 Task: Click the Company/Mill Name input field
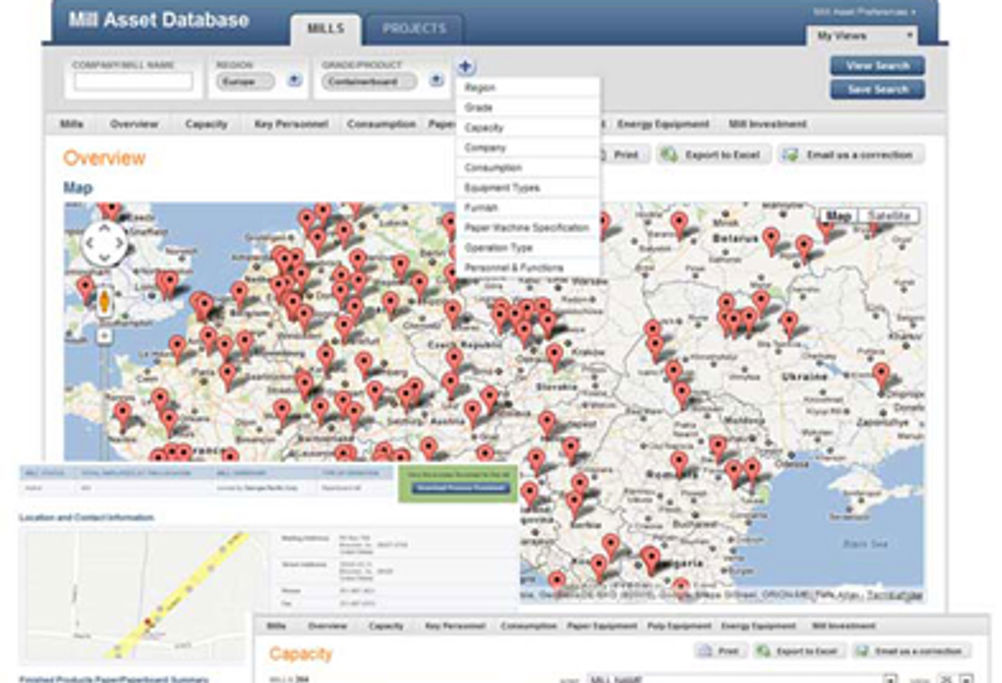[x=133, y=81]
